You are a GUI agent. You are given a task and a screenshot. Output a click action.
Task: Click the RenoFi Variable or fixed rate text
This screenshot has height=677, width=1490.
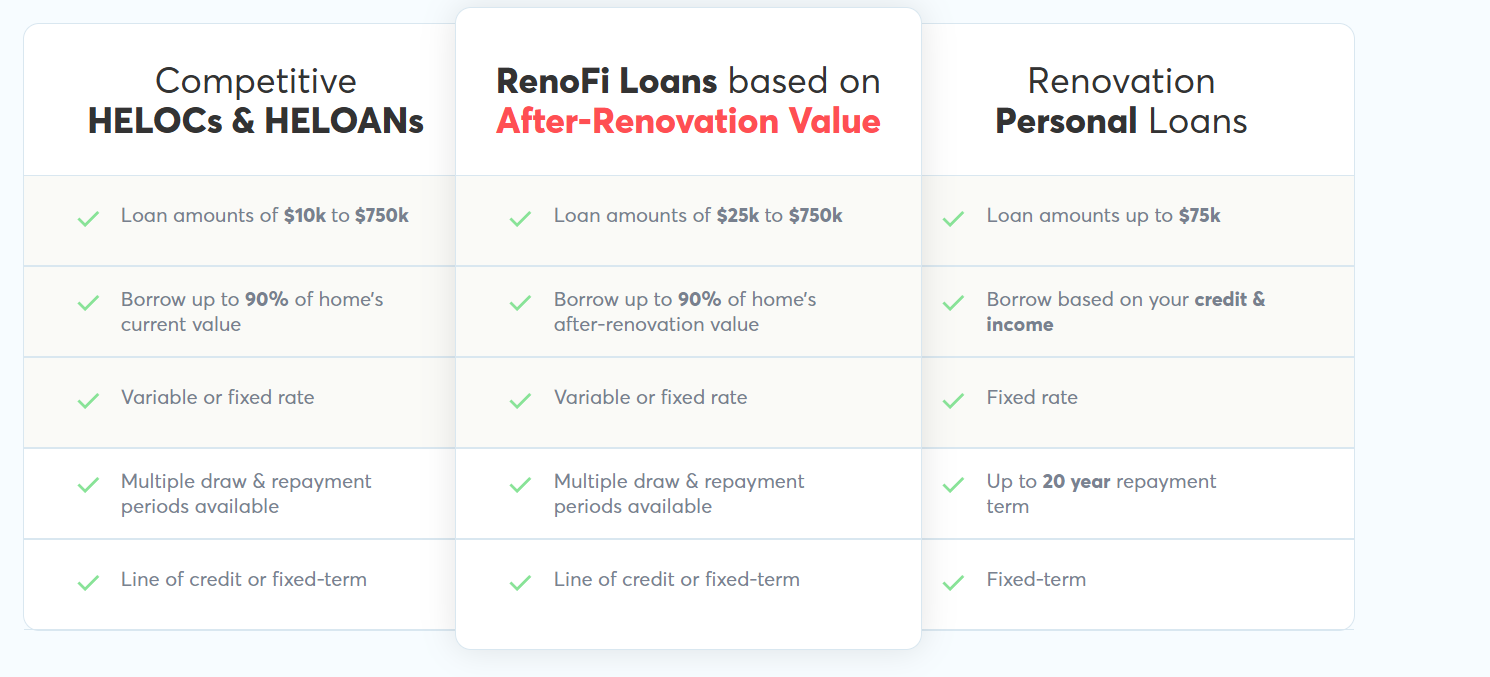(650, 397)
